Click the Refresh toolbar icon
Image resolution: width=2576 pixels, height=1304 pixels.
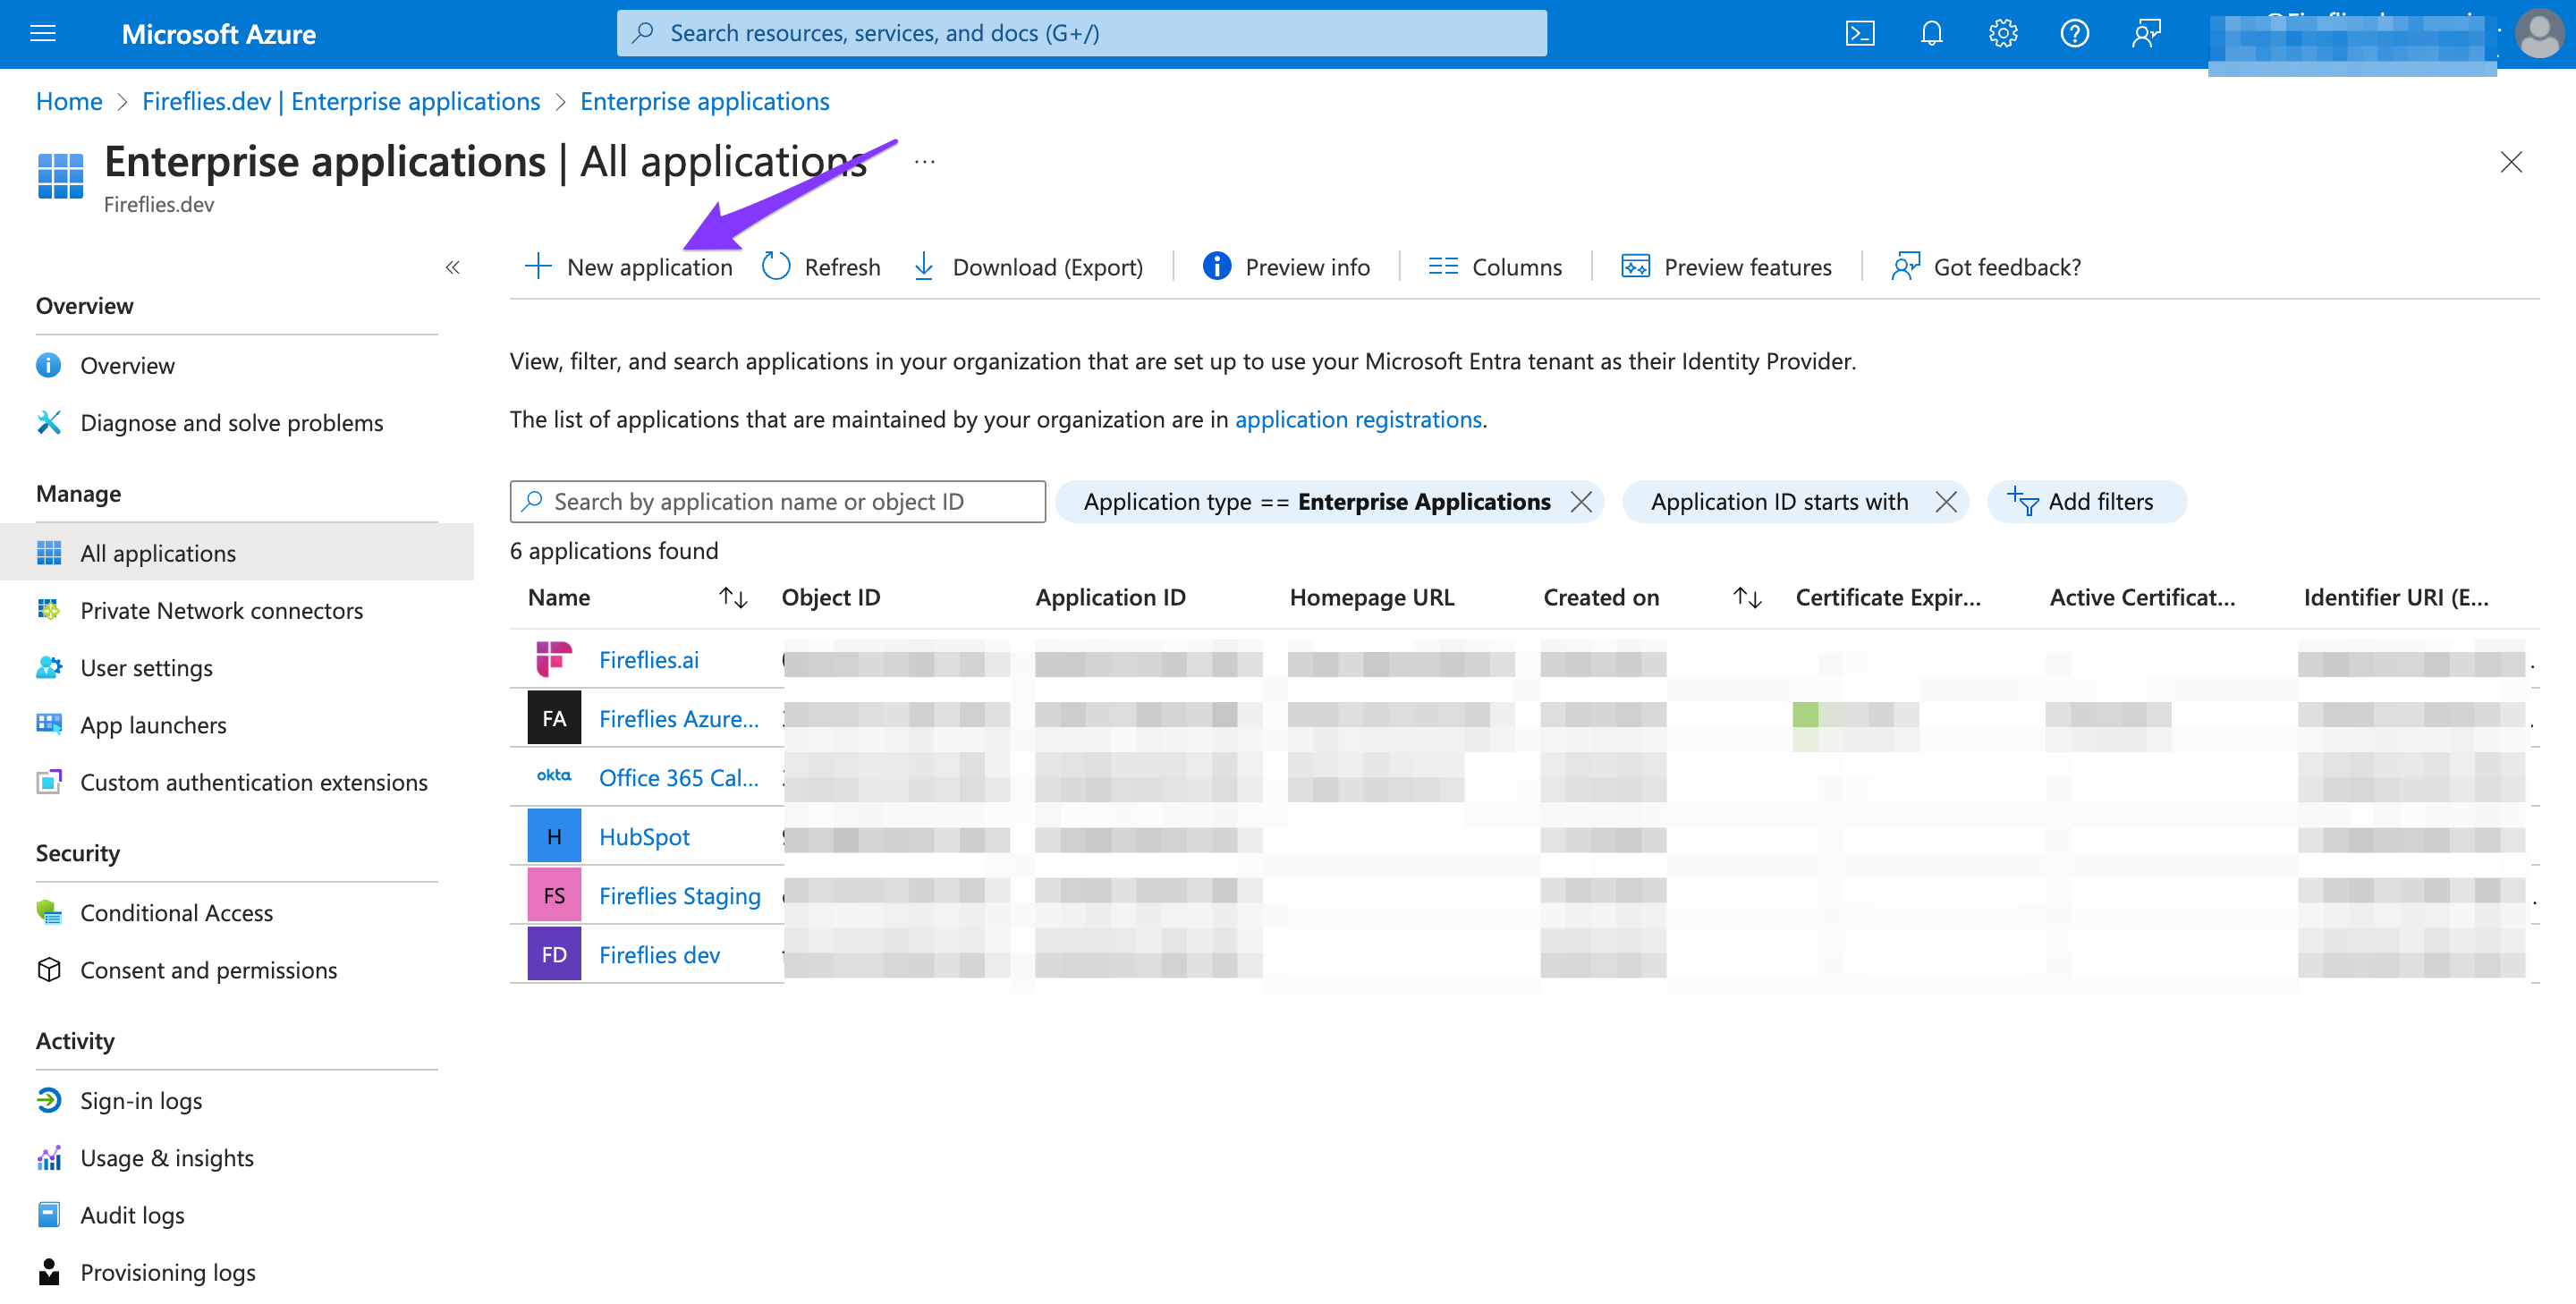tap(776, 267)
